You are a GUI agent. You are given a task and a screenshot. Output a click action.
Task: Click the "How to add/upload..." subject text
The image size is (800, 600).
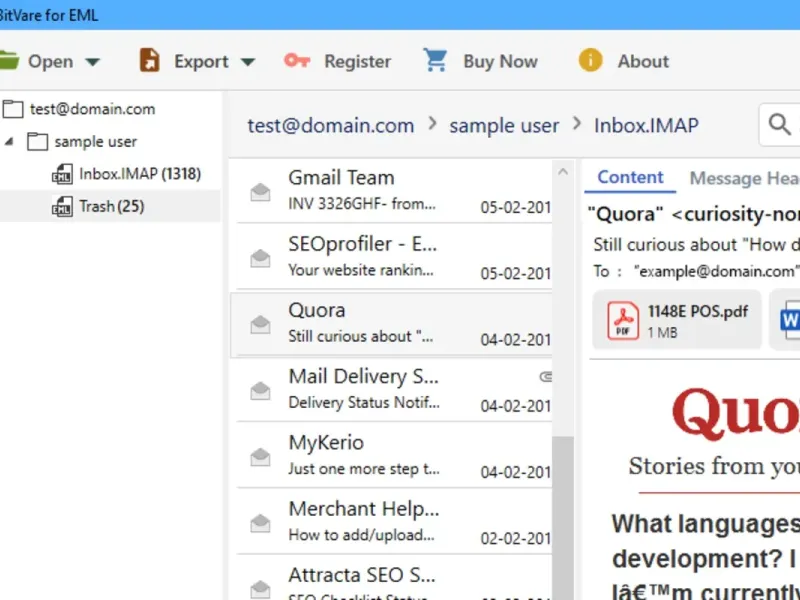tap(361, 535)
